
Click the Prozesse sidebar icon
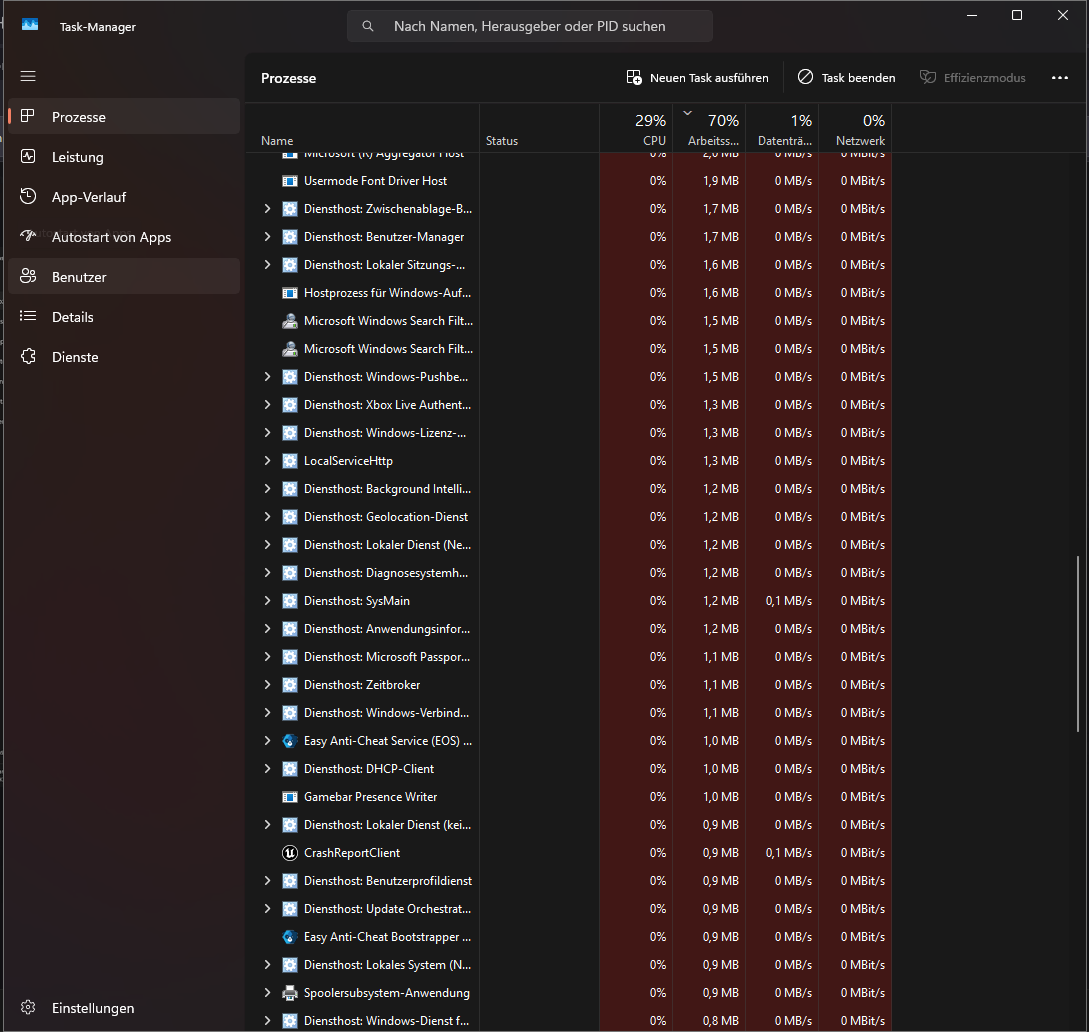tap(28, 116)
